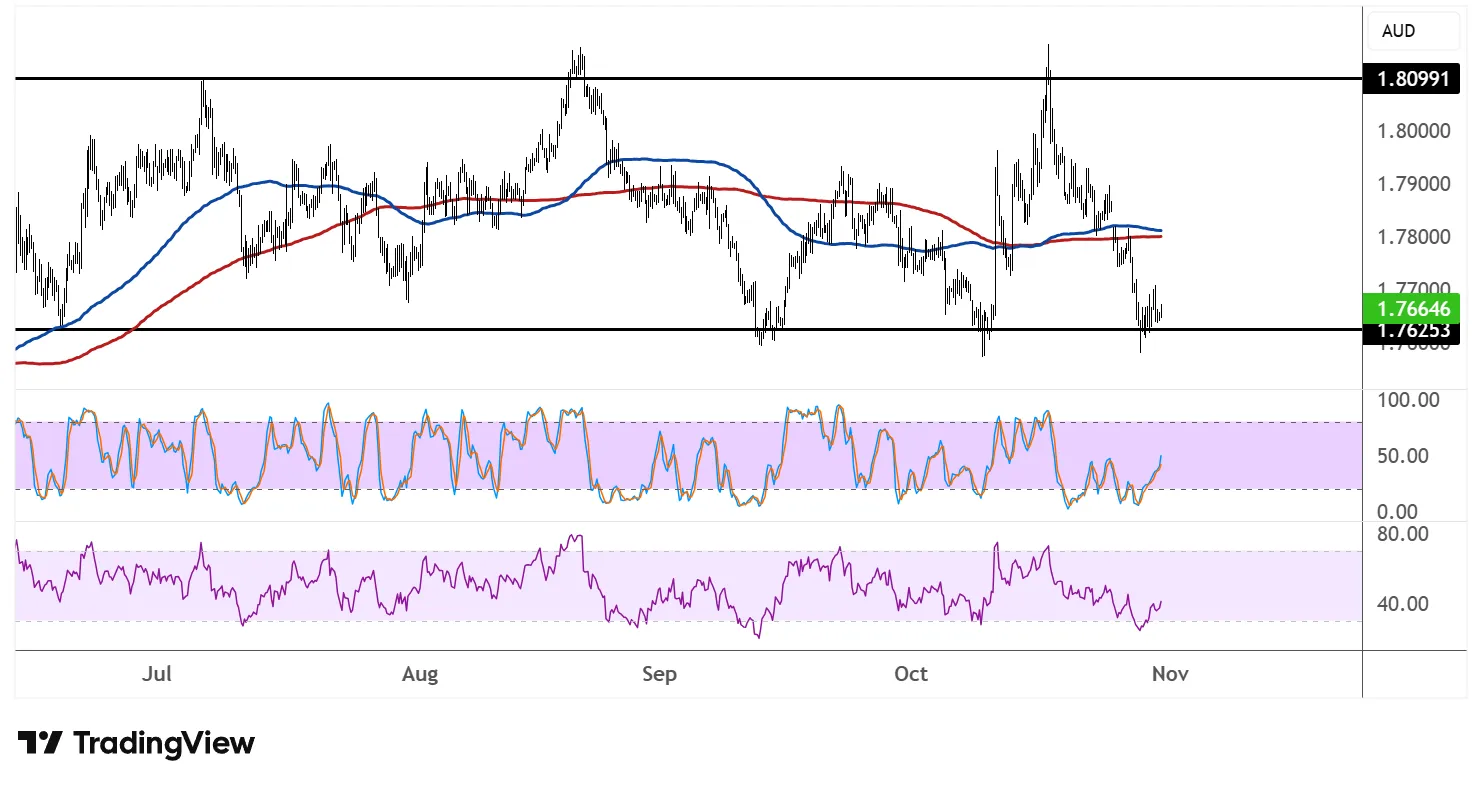This screenshot has width=1482, height=788.
Task: Click the 100.00 stochastic scale label
Action: coord(1406,400)
